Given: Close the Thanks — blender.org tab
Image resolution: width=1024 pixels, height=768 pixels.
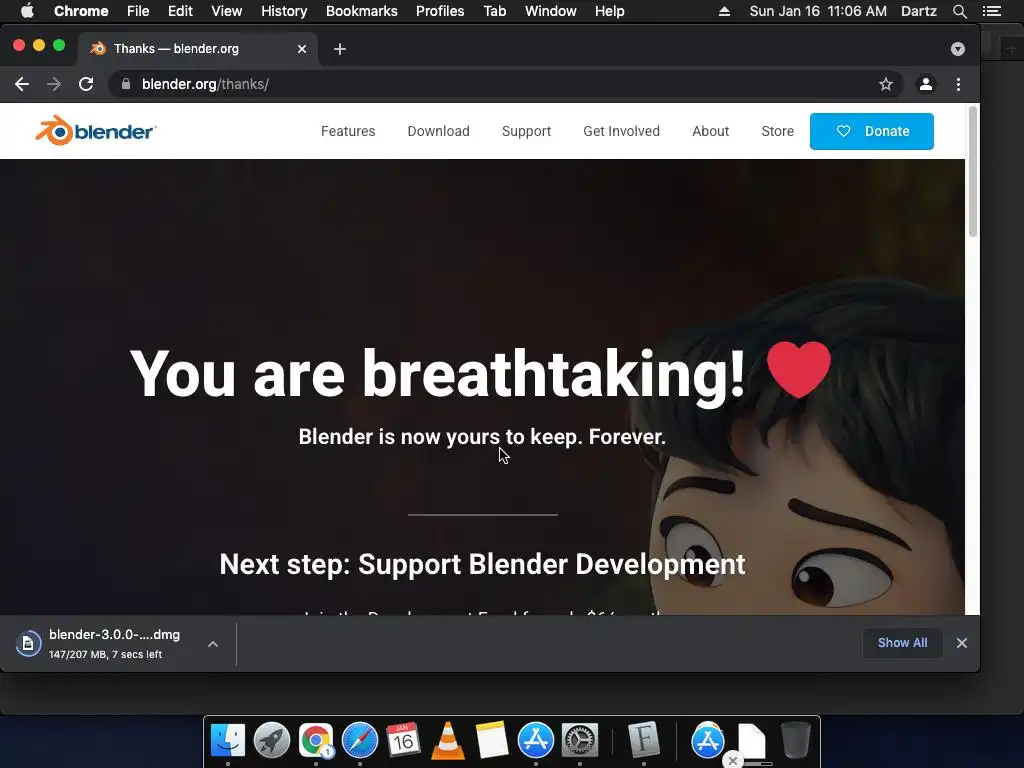Looking at the screenshot, I should (302, 49).
